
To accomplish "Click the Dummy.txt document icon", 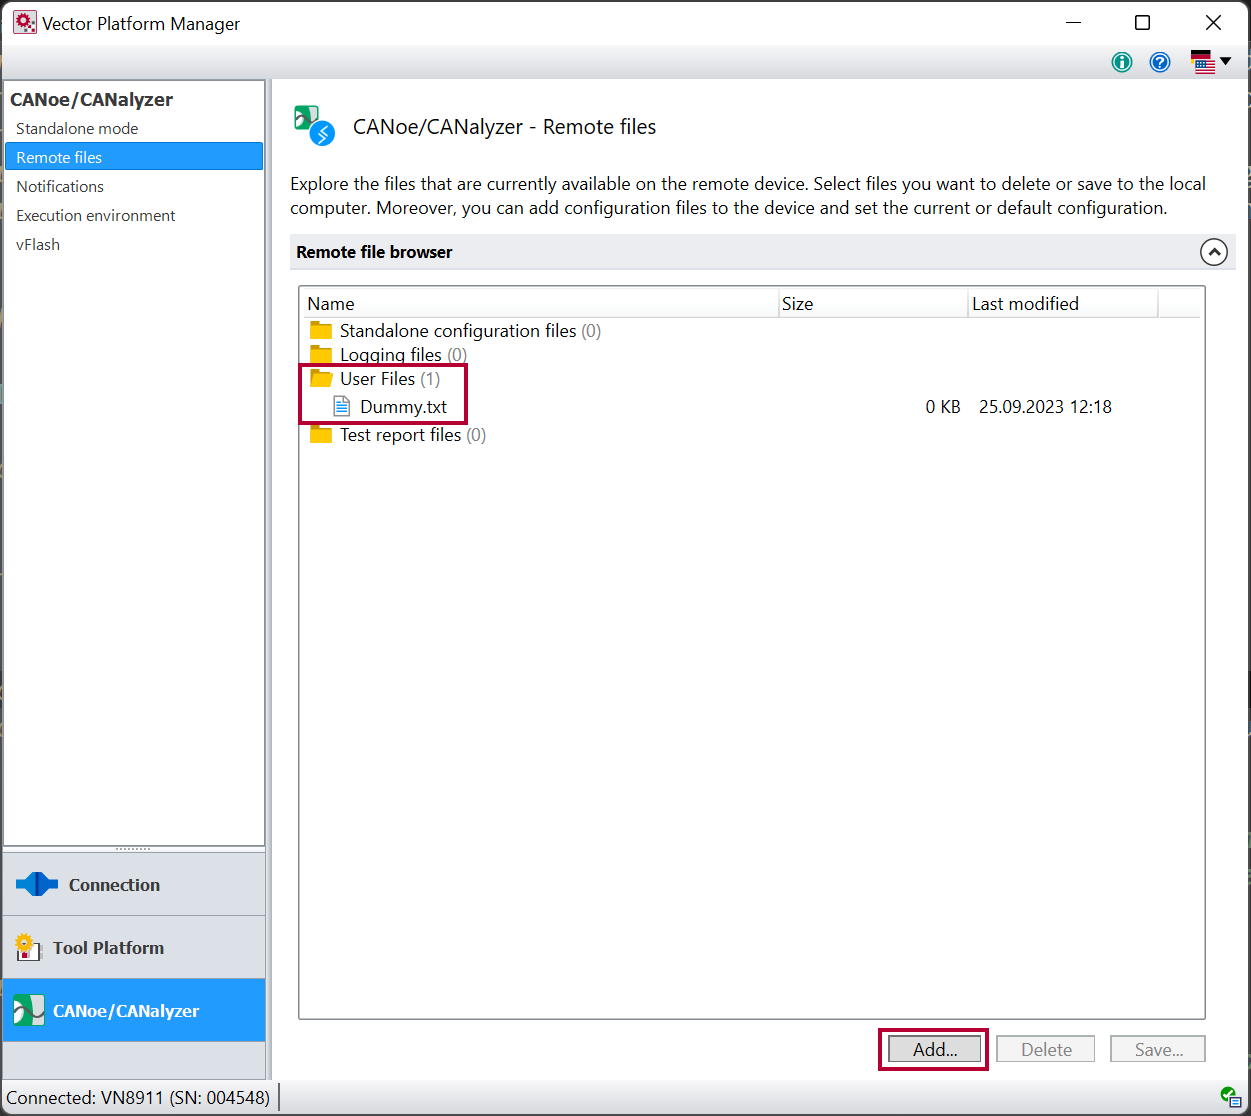I will click(342, 407).
